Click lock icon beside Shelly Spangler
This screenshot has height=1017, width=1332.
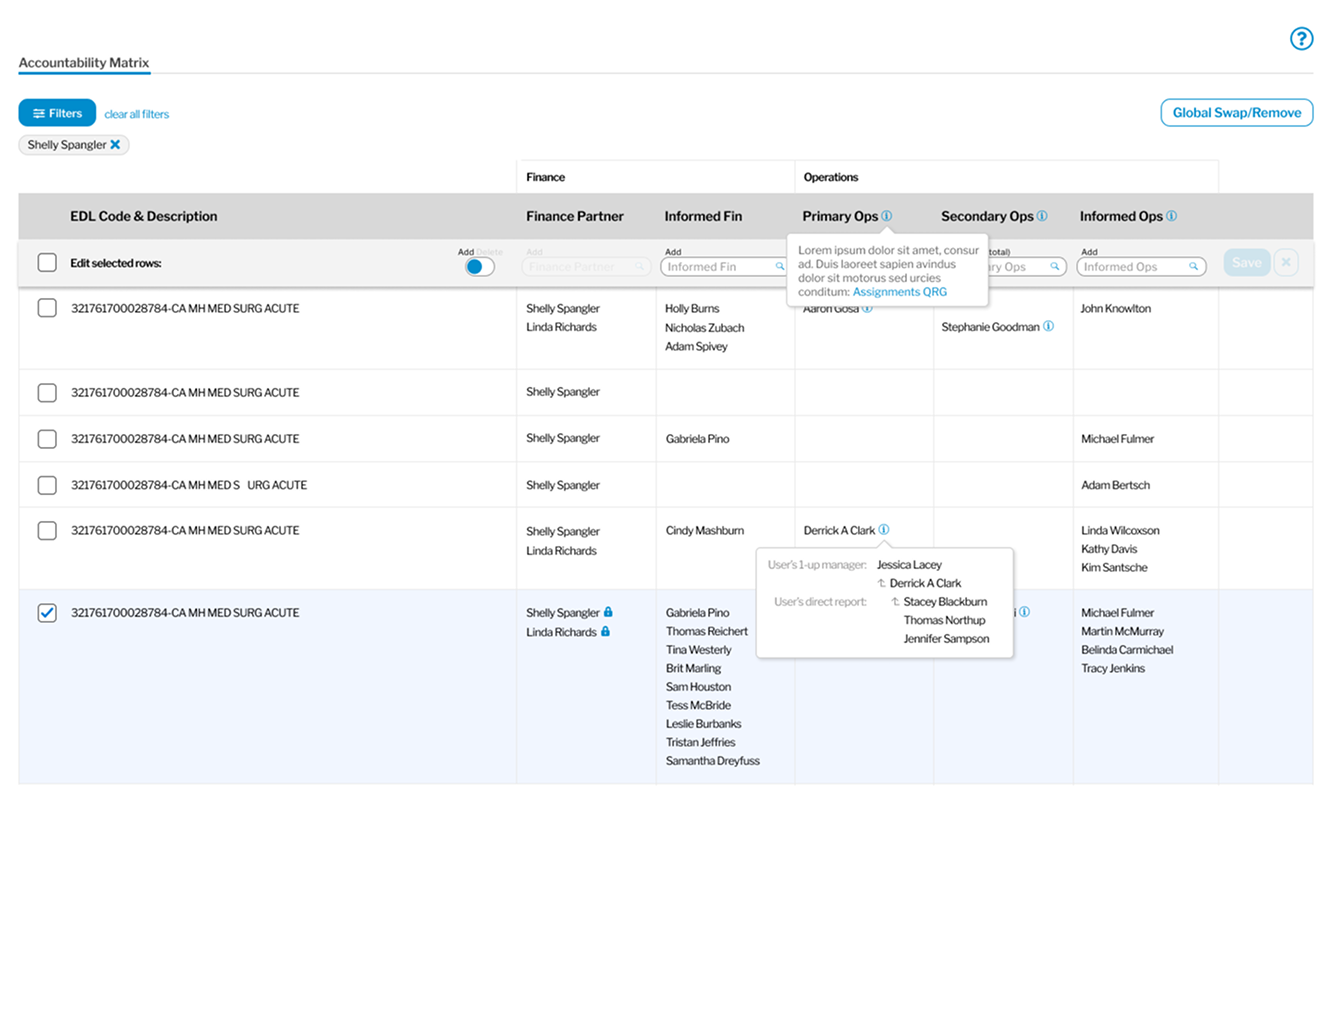(608, 612)
